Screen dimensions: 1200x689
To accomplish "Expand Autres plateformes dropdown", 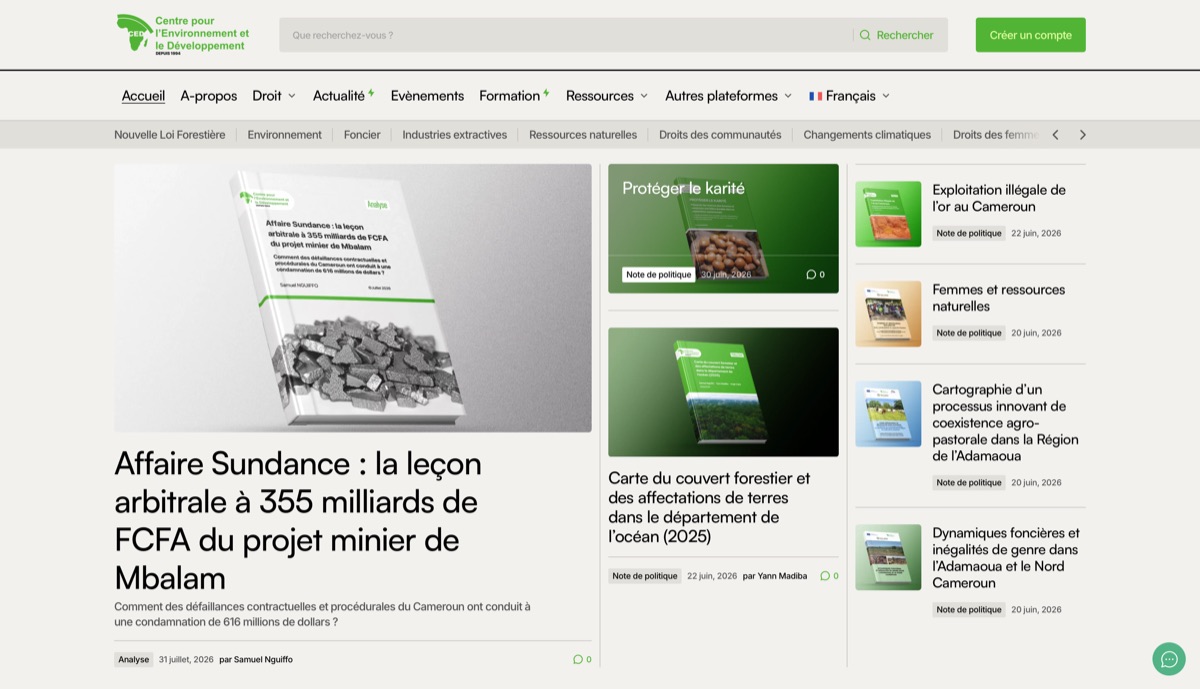I will [729, 96].
